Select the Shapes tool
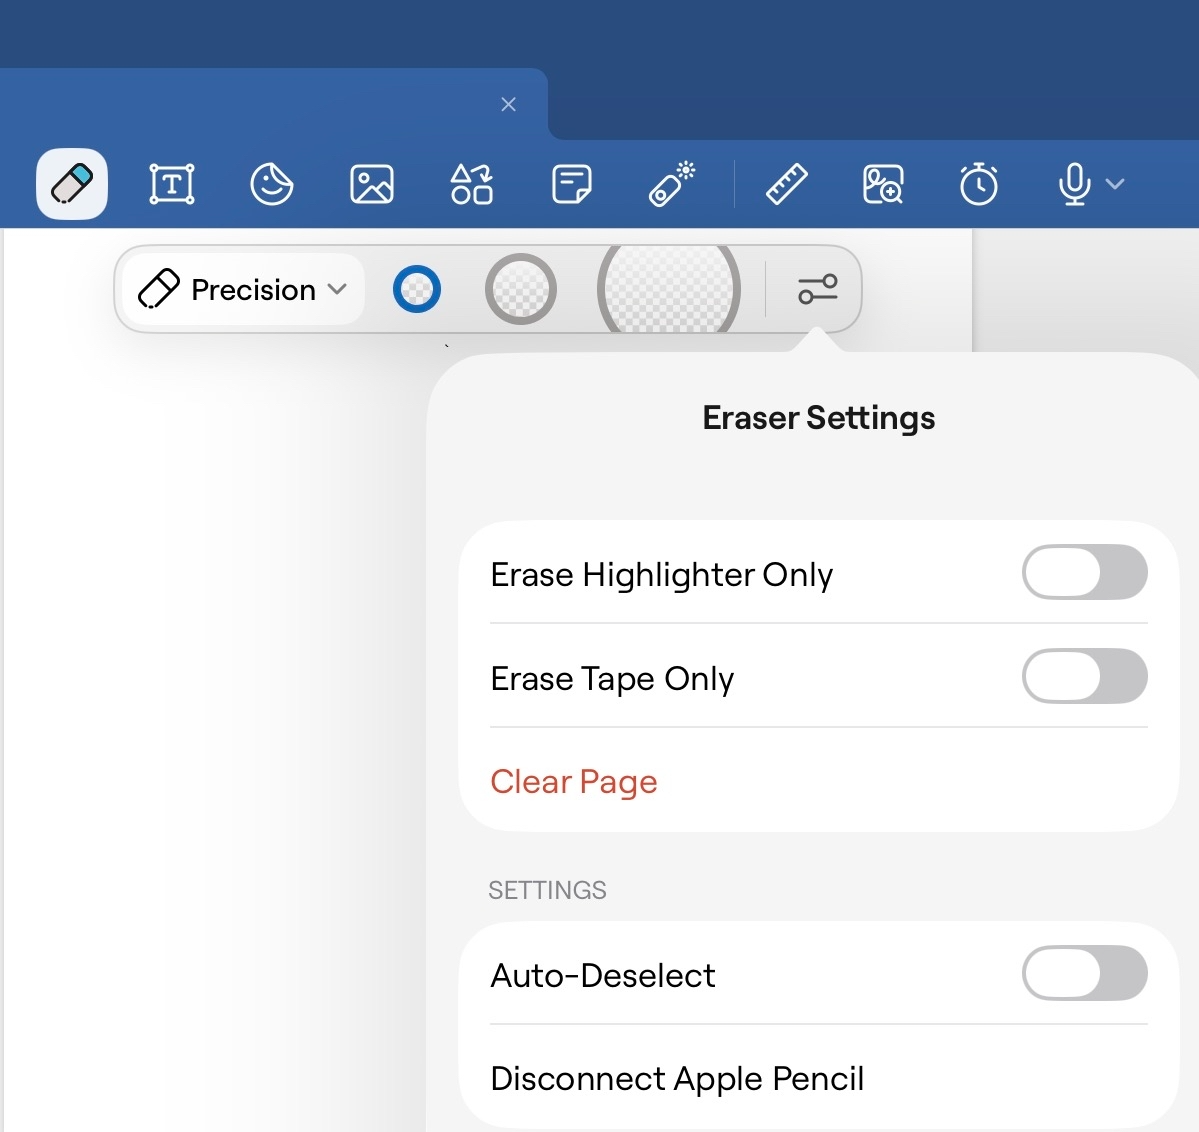This screenshot has width=1199, height=1132. [x=472, y=184]
